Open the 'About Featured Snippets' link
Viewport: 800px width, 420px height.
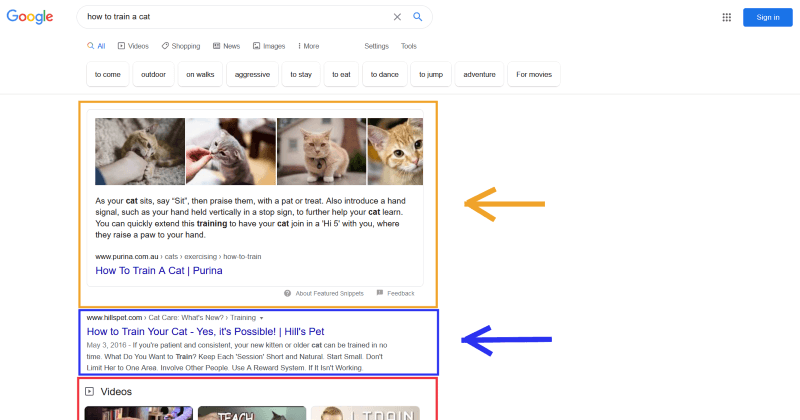[330, 293]
